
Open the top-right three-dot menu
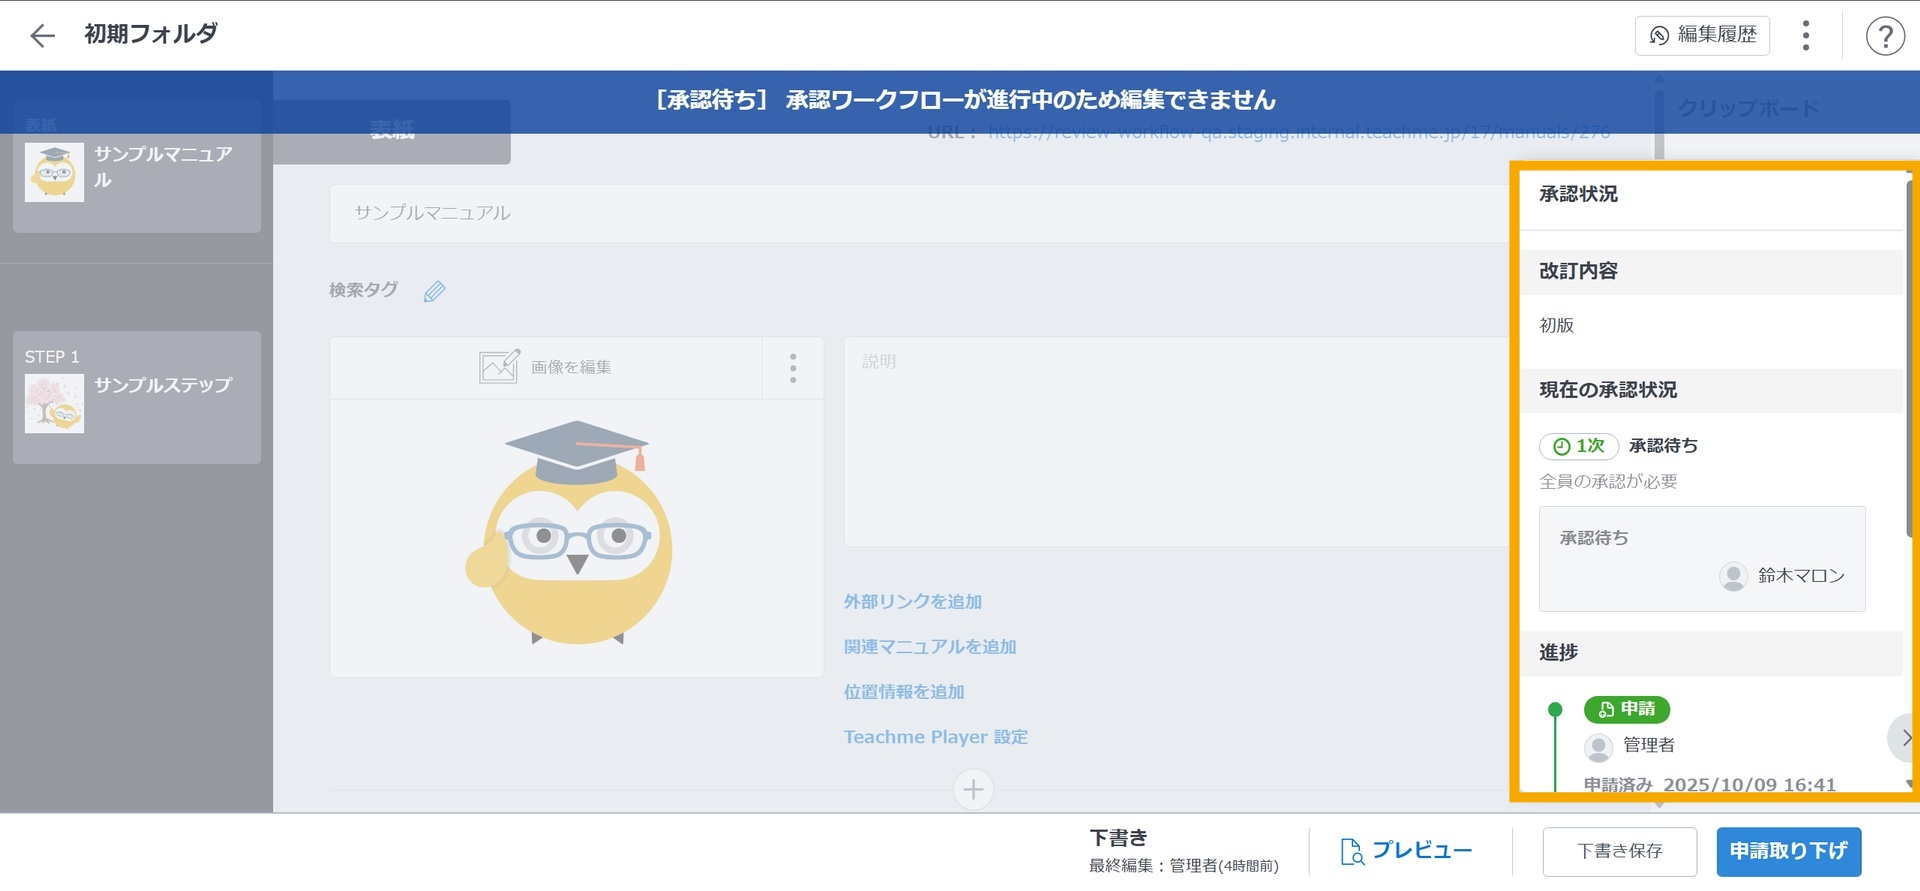pyautogui.click(x=1805, y=36)
